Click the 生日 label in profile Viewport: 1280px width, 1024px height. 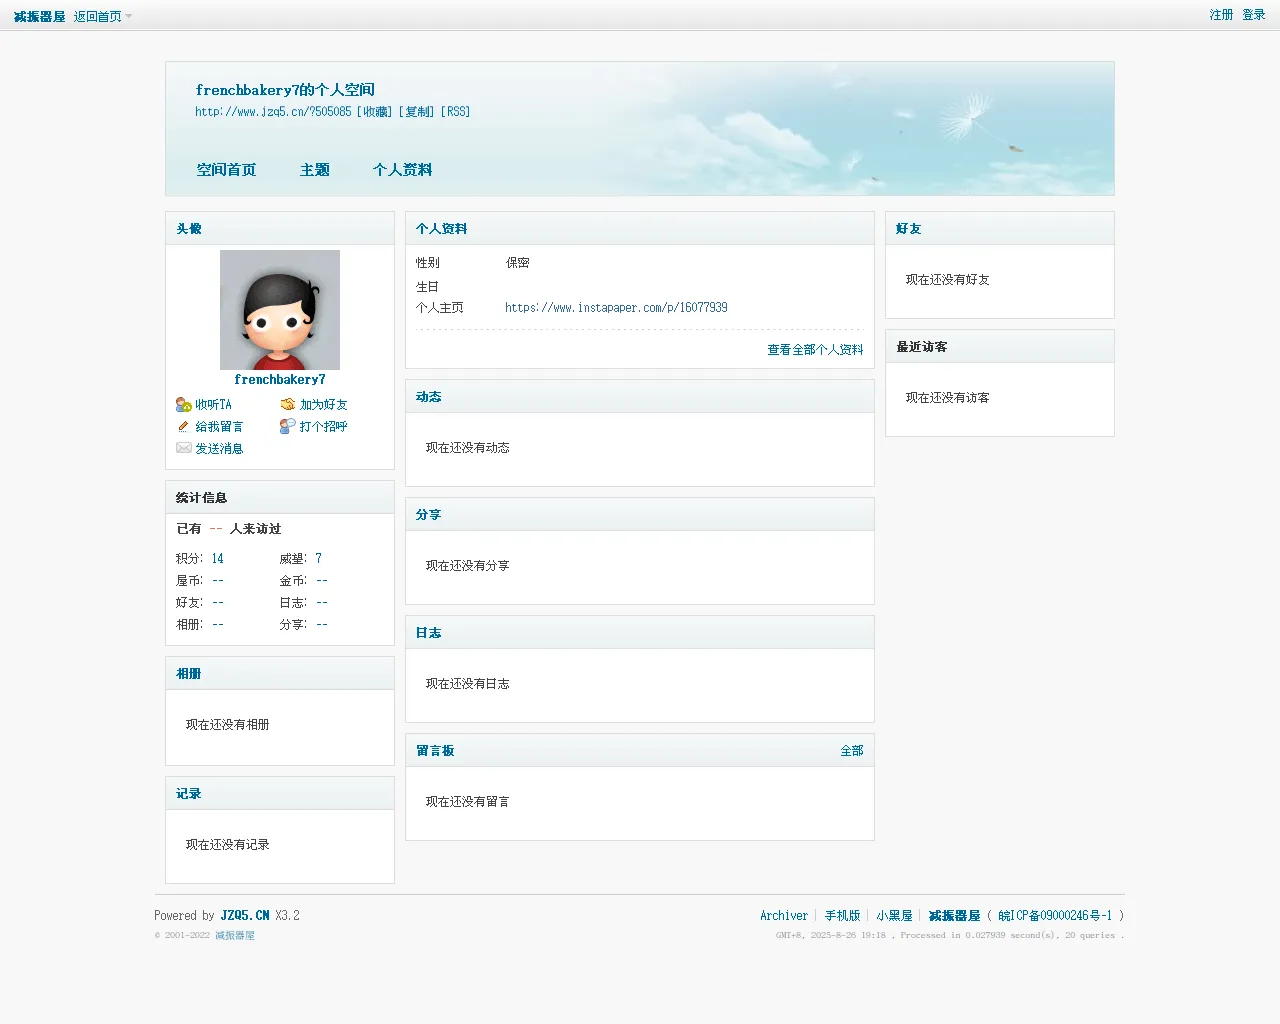[x=428, y=287]
